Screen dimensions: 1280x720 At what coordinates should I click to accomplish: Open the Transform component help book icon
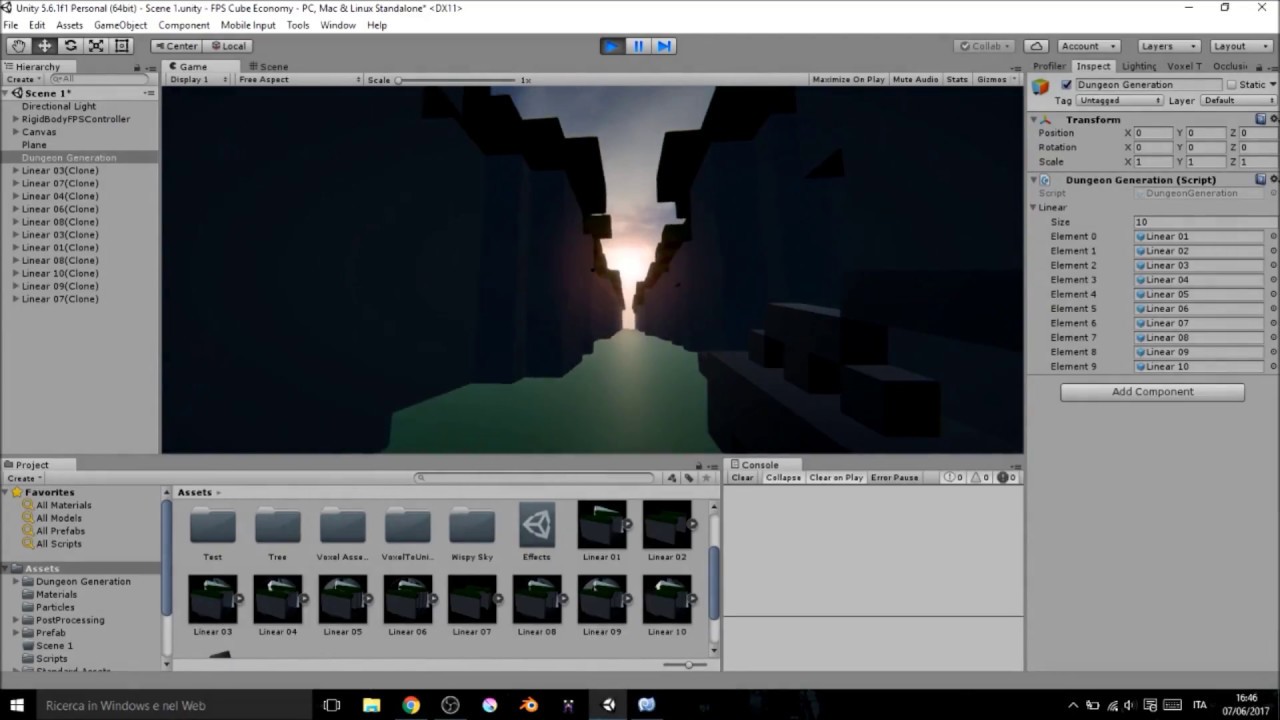1261,119
